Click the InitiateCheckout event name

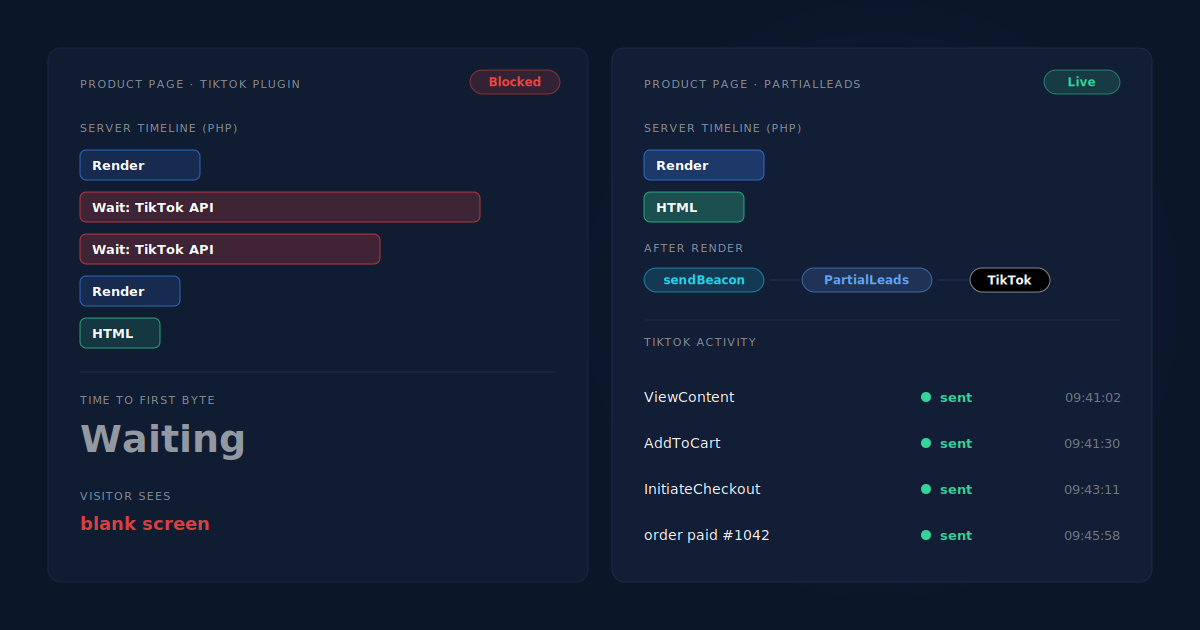point(702,489)
